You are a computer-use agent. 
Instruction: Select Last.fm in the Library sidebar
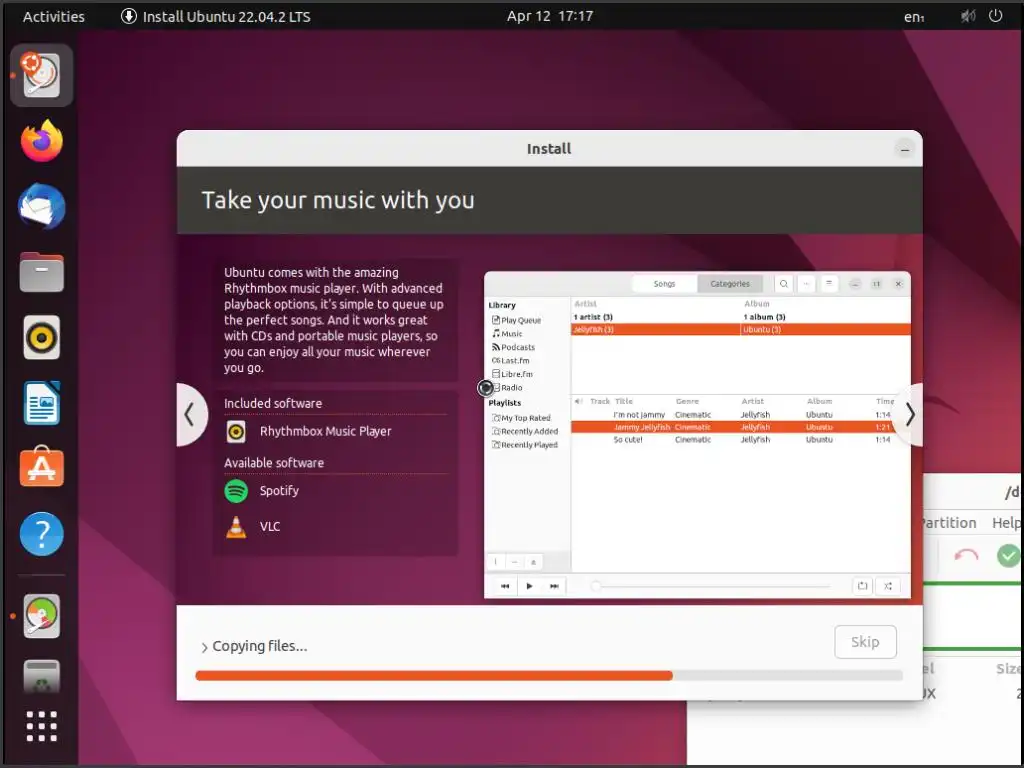click(511, 360)
